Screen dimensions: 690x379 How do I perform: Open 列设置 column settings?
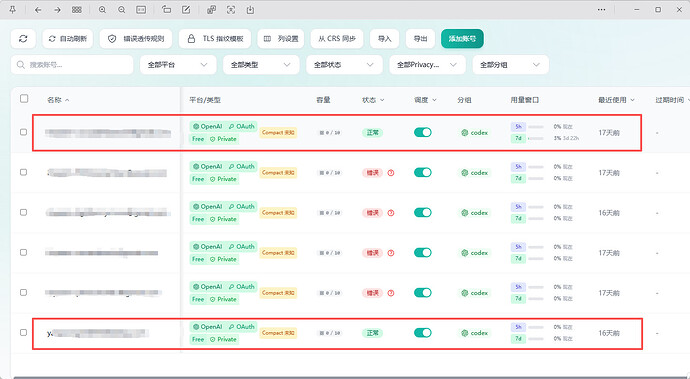[281, 39]
